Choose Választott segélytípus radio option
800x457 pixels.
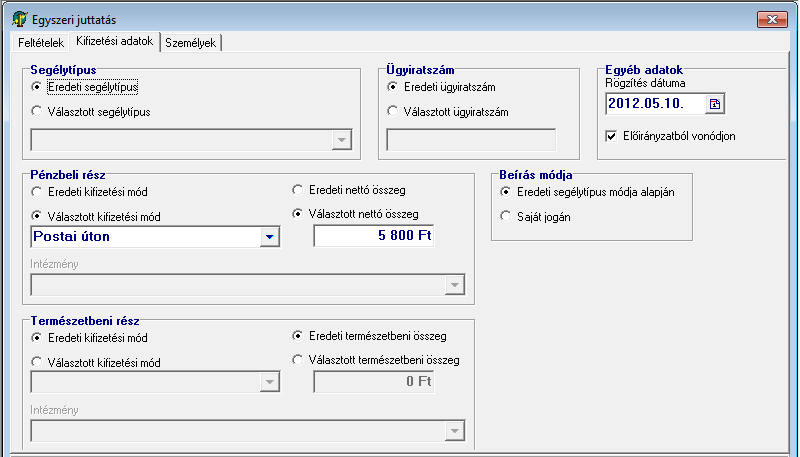[x=36, y=111]
